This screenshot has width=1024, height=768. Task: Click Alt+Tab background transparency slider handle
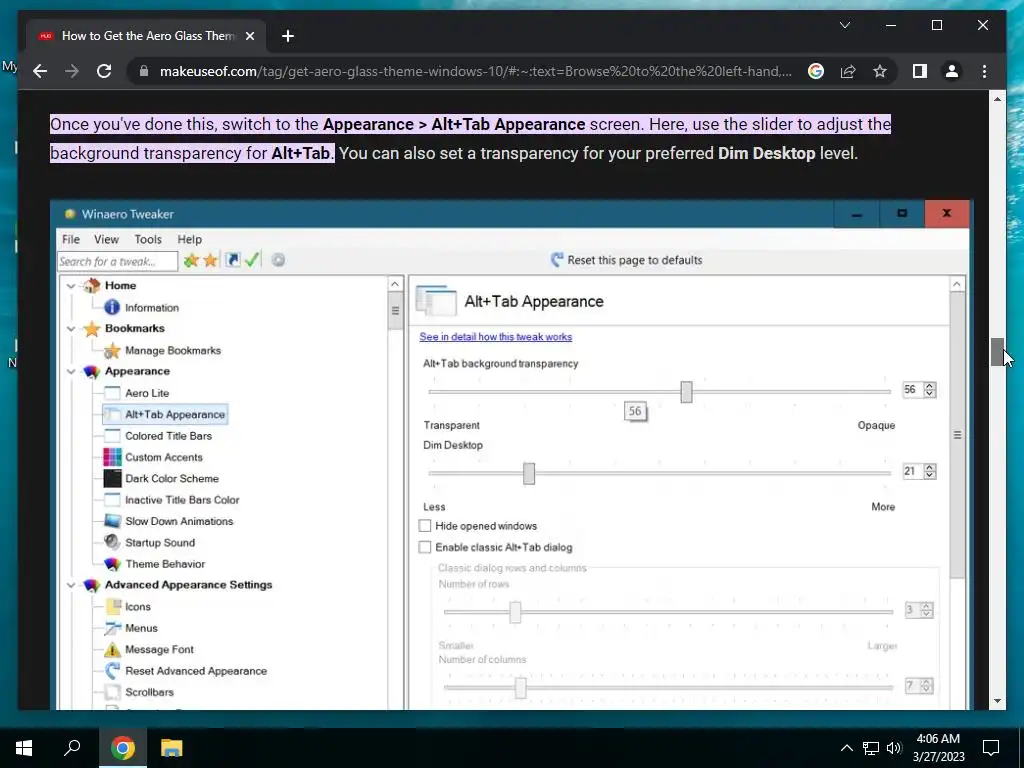(x=686, y=392)
